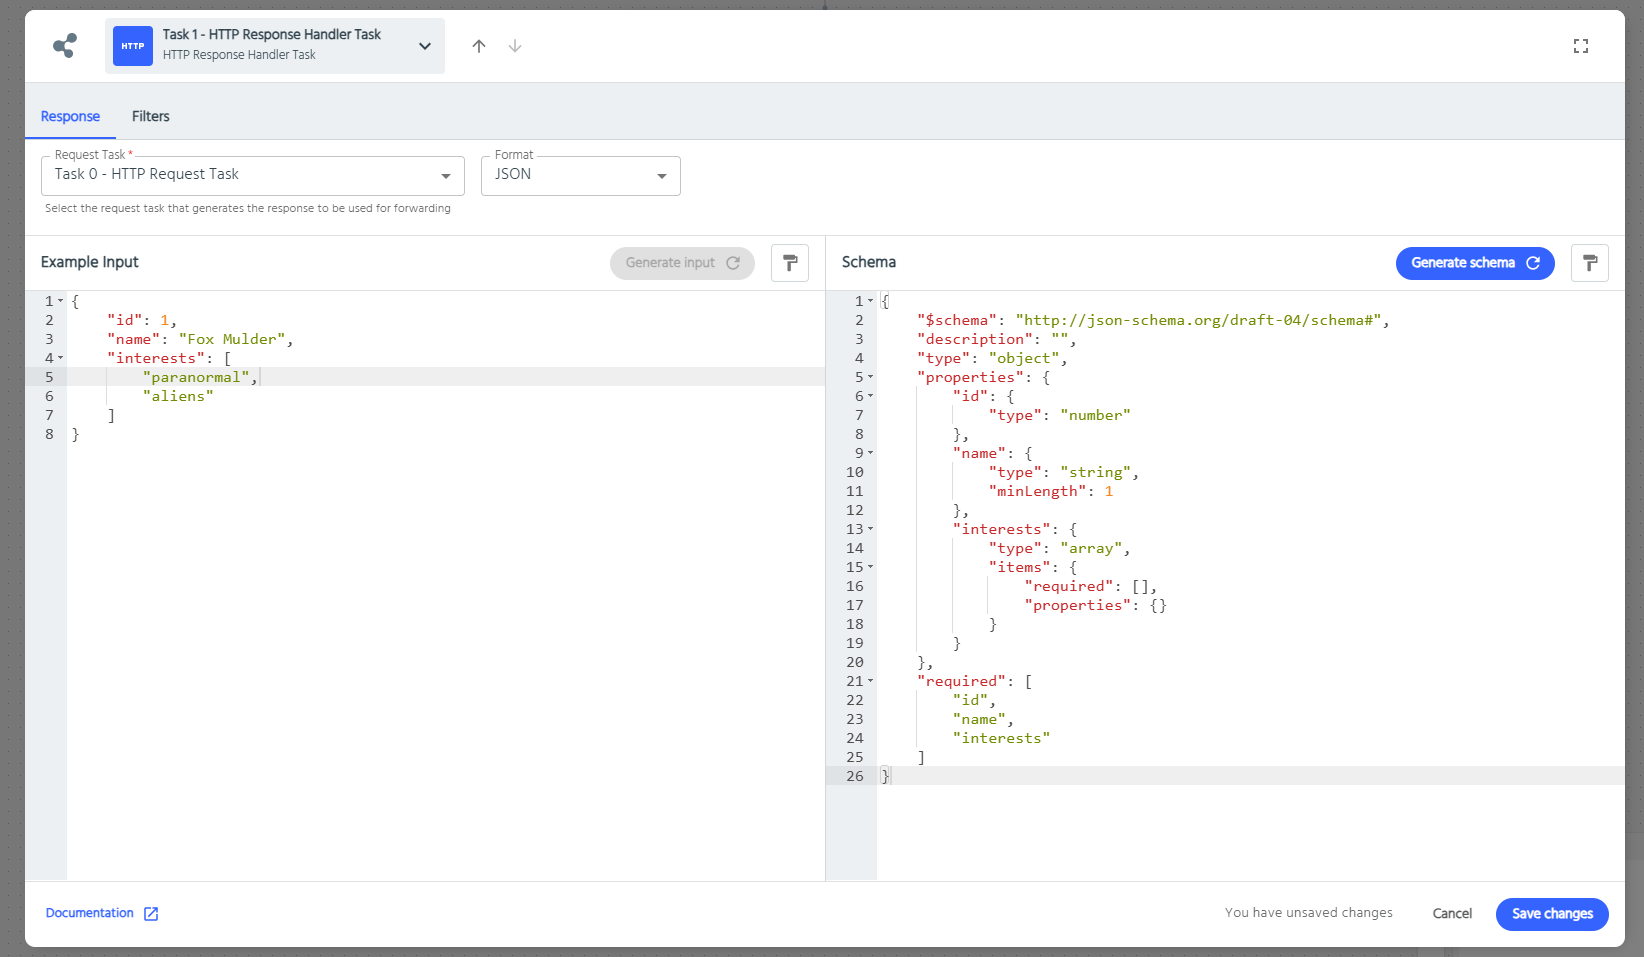The image size is (1644, 957).
Task: Click the $schema URL string in Schema
Action: [x=1198, y=320]
